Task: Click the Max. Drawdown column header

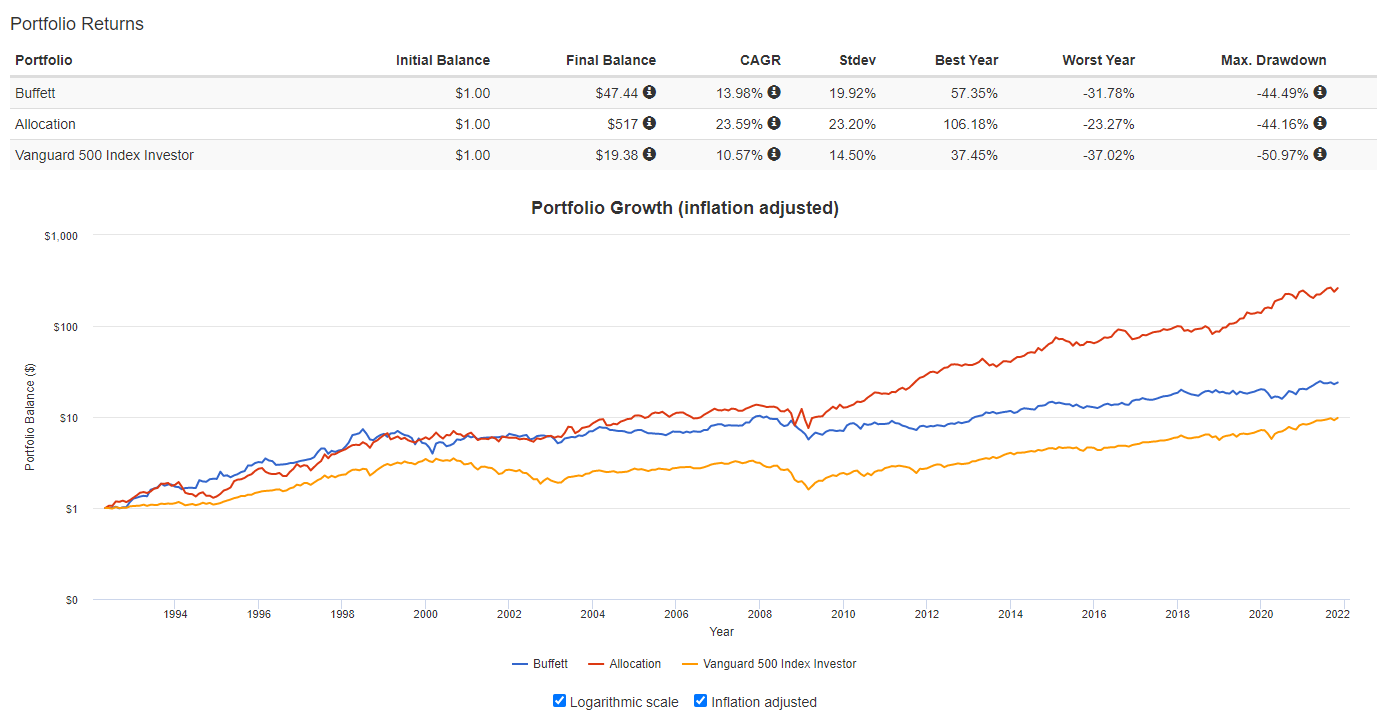Action: click(1273, 60)
